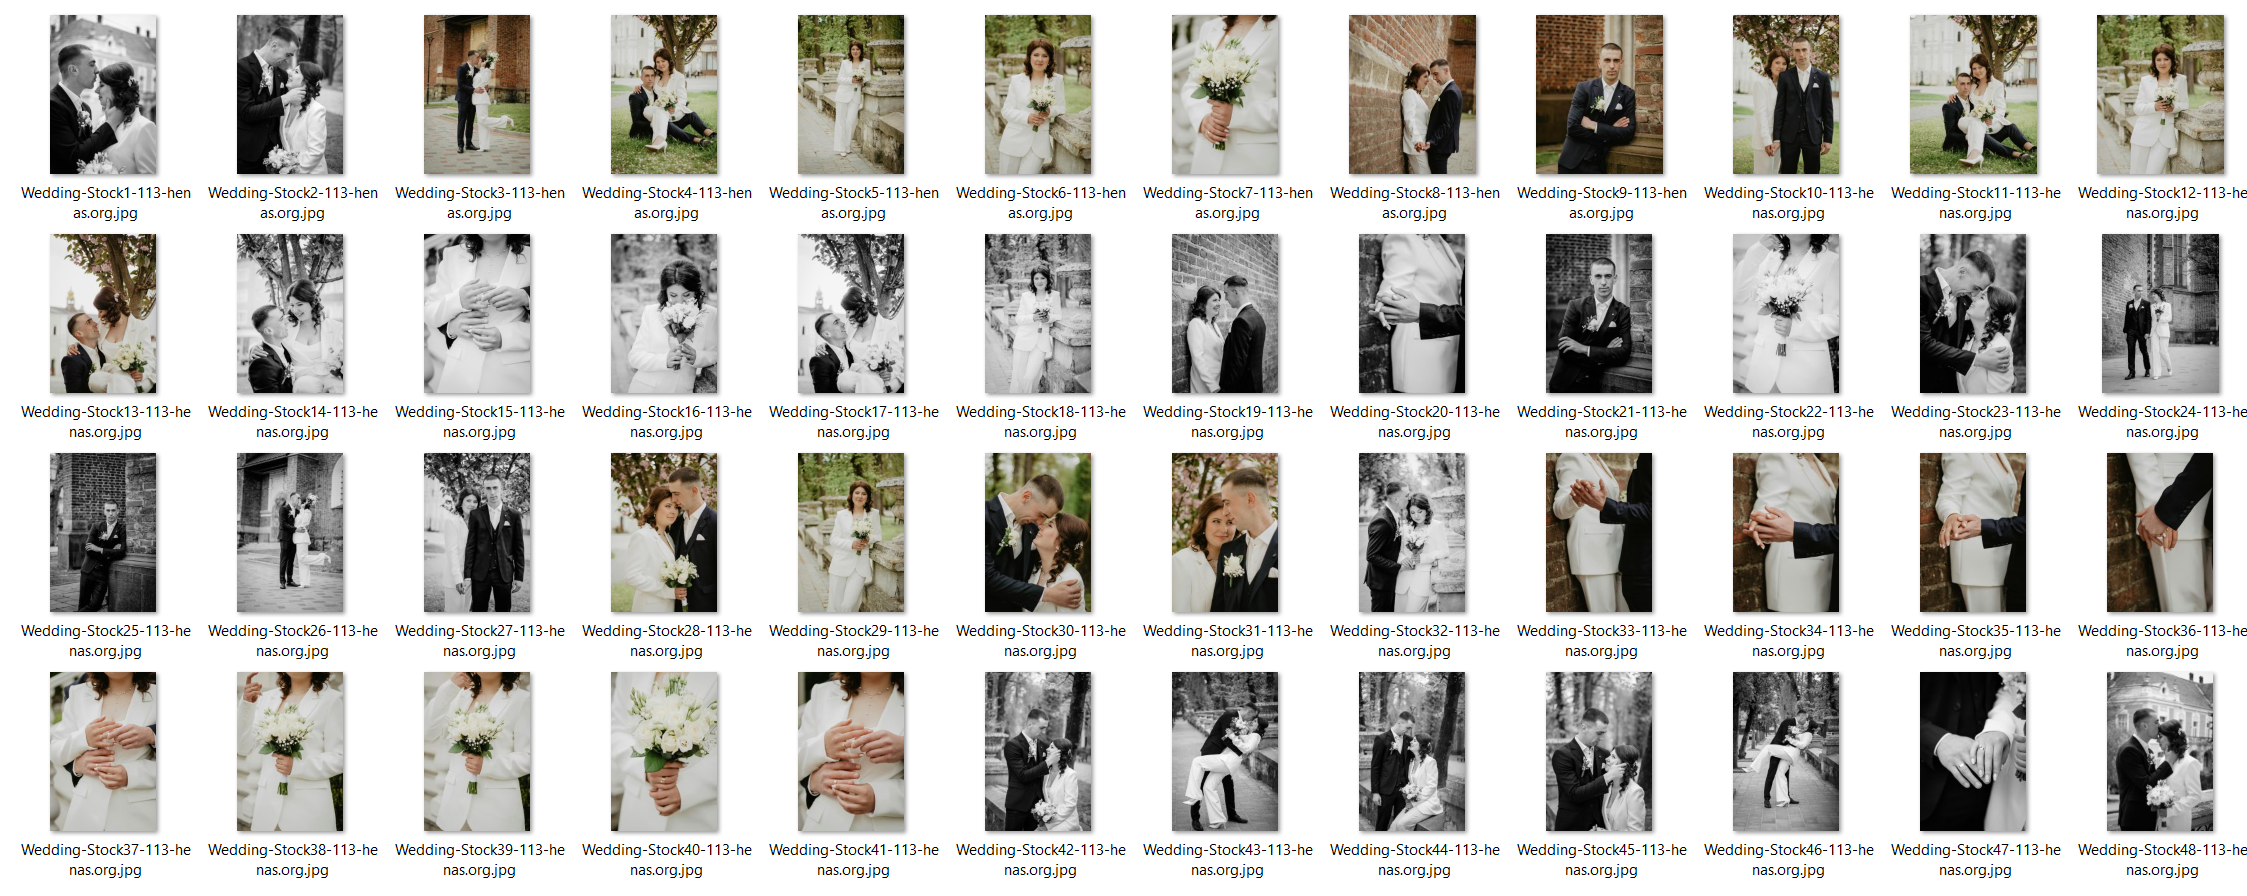
Task: Select the Wedding-Stock4 photo thumbnail
Action: (x=665, y=94)
